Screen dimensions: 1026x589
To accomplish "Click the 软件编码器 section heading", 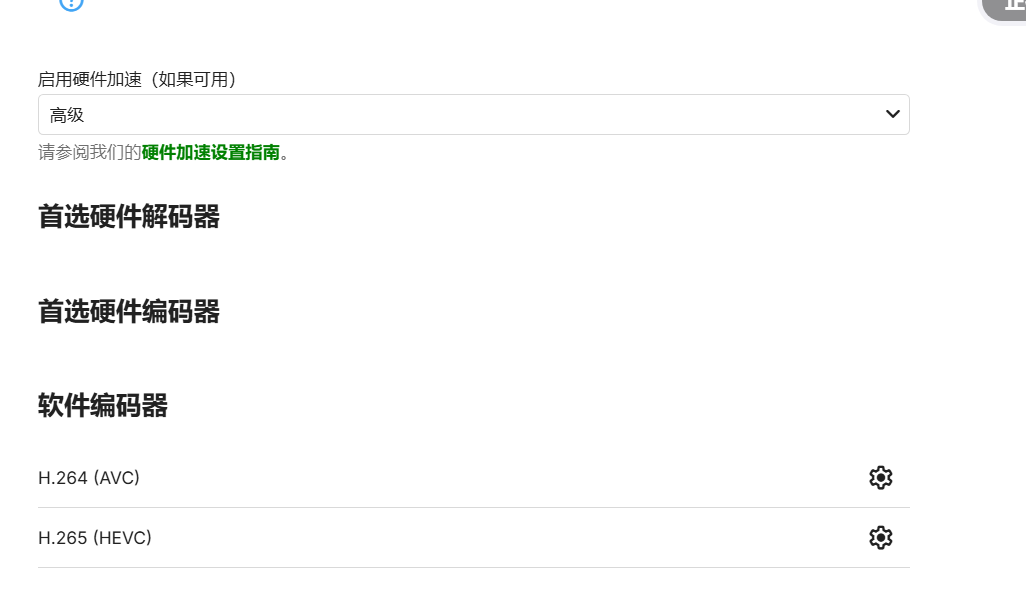I will click(103, 406).
